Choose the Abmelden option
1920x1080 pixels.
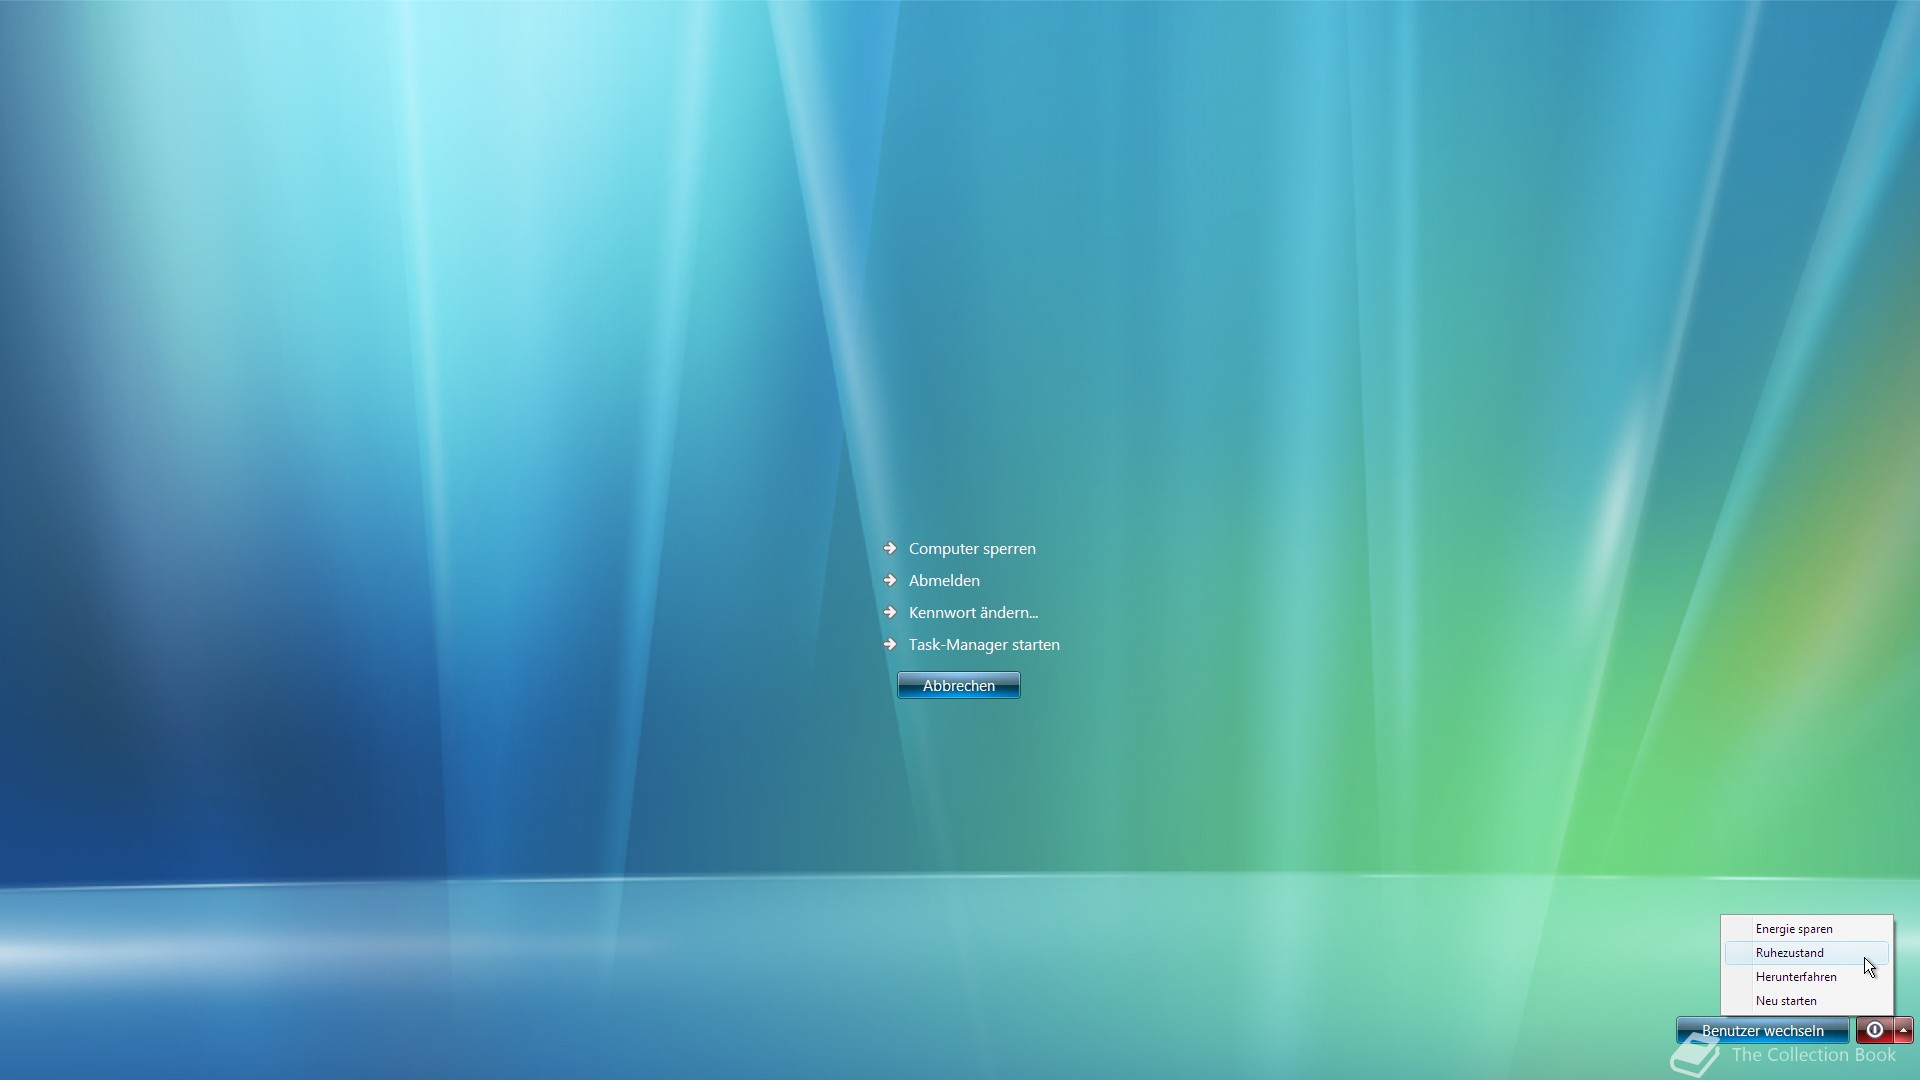pyautogui.click(x=944, y=581)
